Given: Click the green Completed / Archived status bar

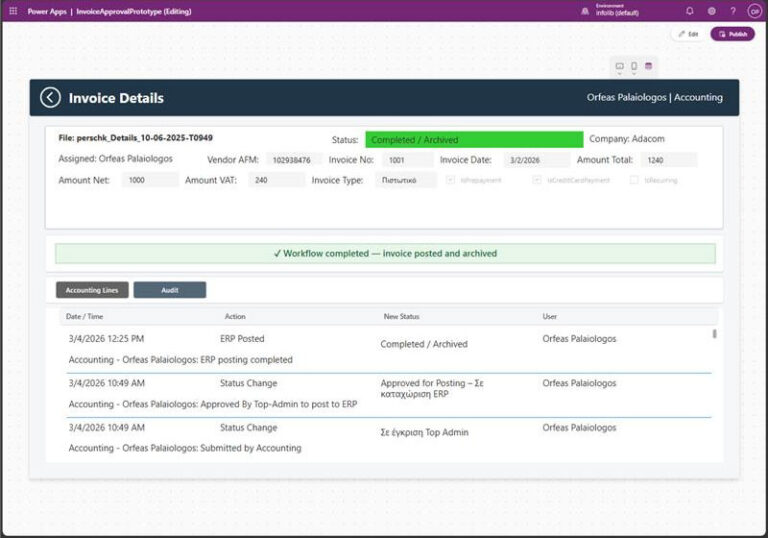Looking at the screenshot, I should [474, 140].
